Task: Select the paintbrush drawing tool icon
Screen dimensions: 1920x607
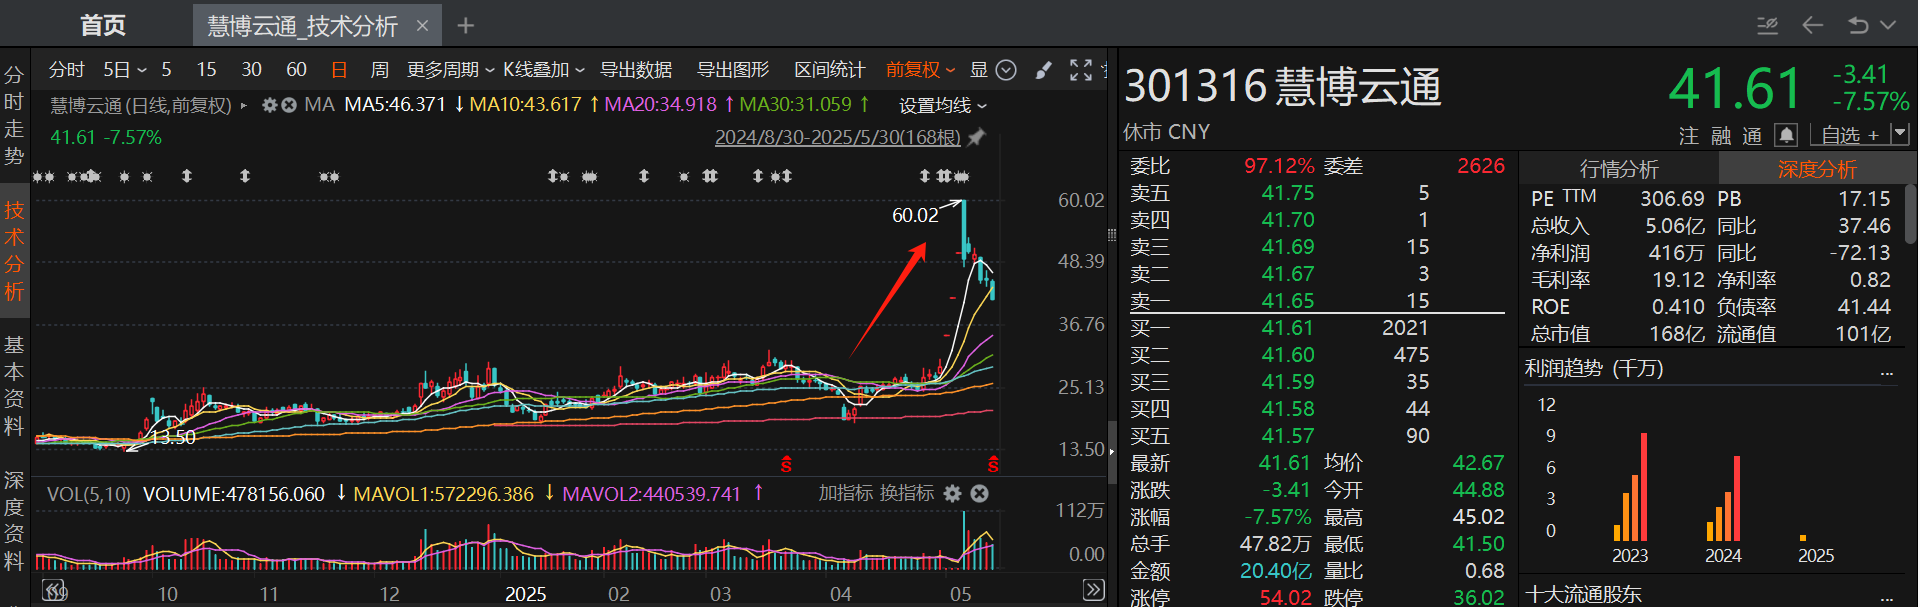Action: tap(1043, 70)
